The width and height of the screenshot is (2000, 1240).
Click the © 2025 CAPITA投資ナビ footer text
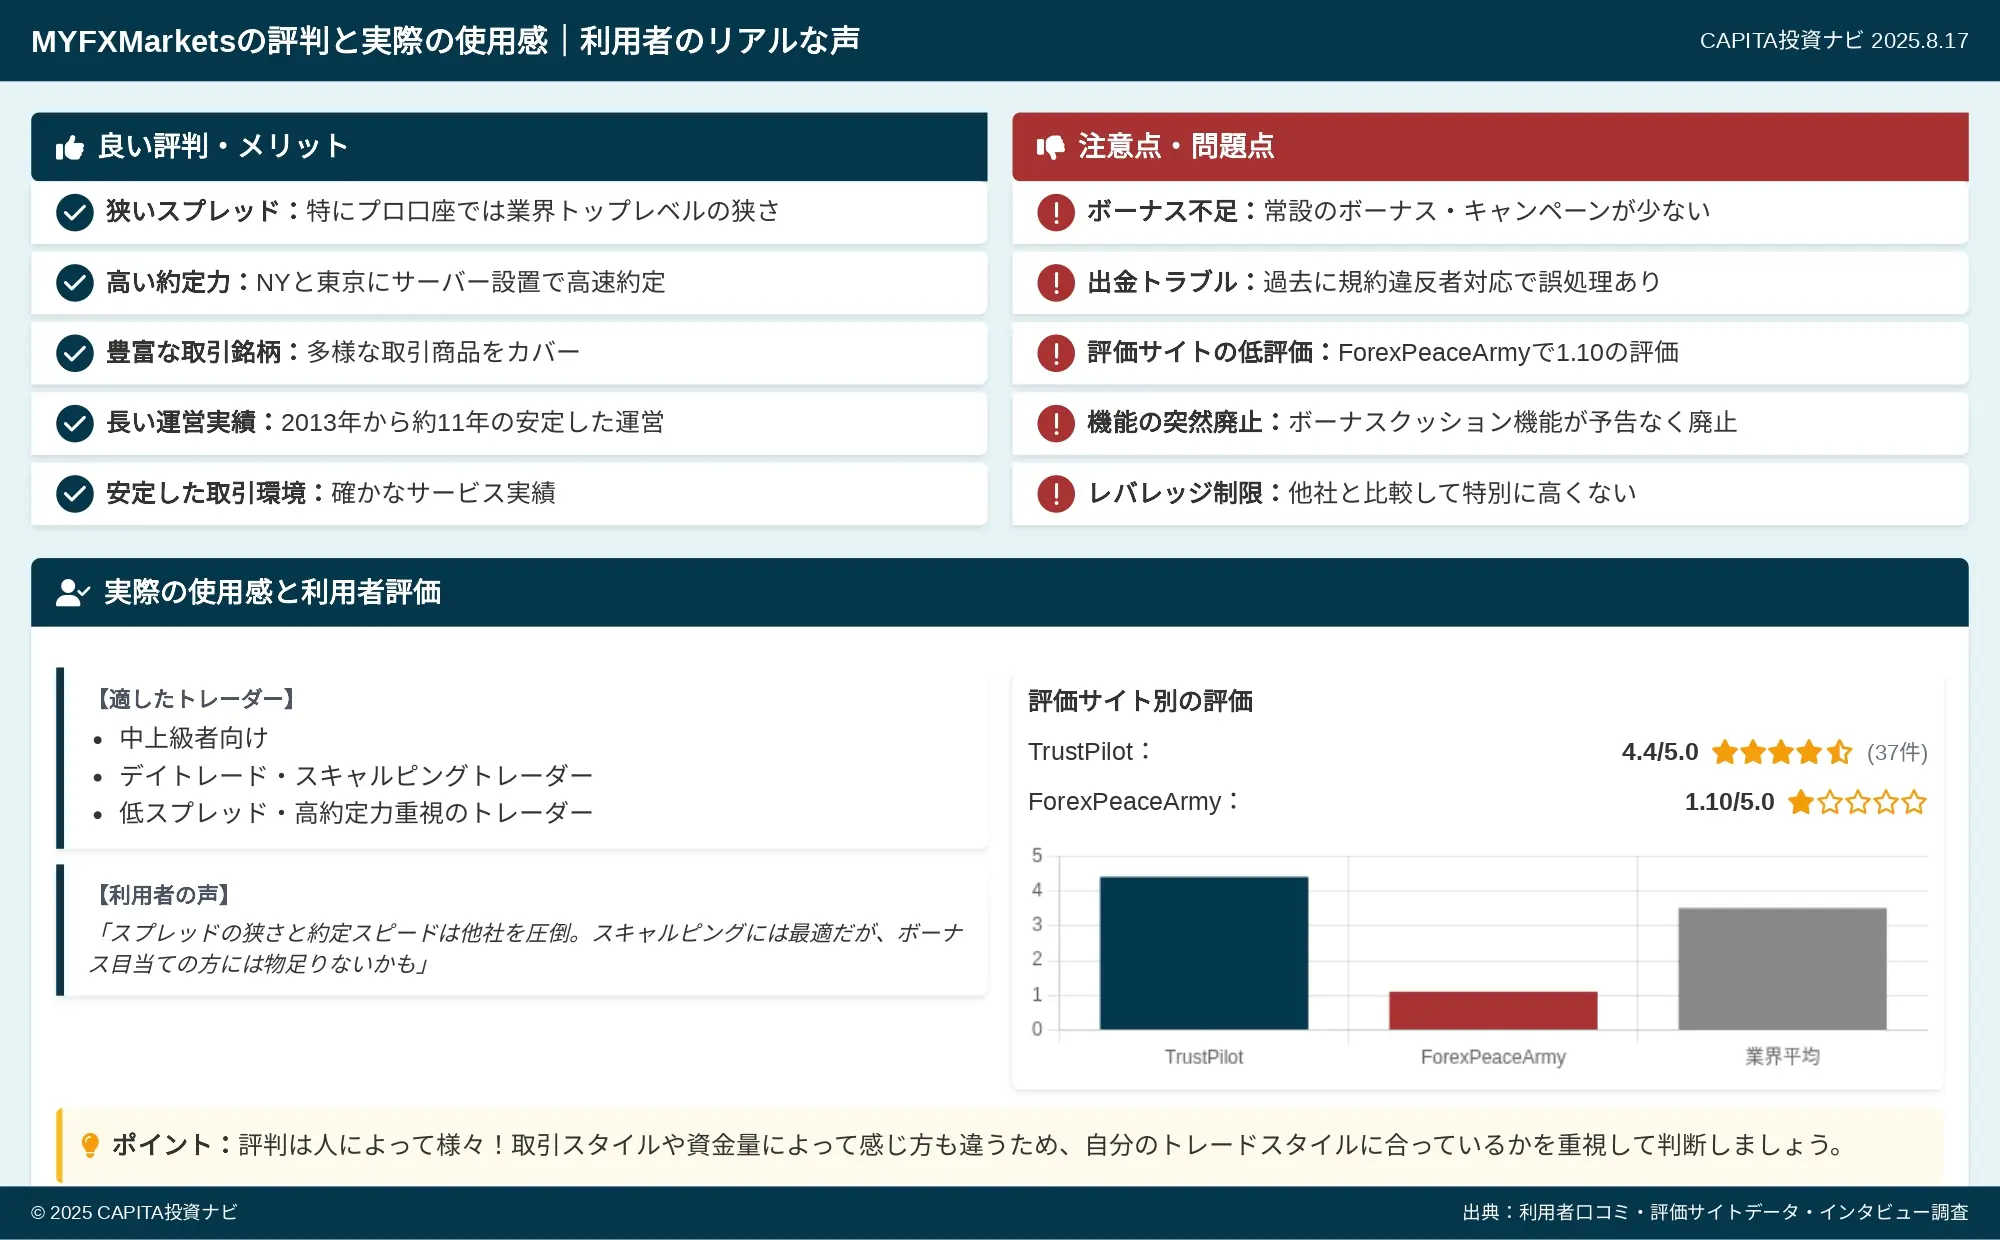(x=134, y=1213)
